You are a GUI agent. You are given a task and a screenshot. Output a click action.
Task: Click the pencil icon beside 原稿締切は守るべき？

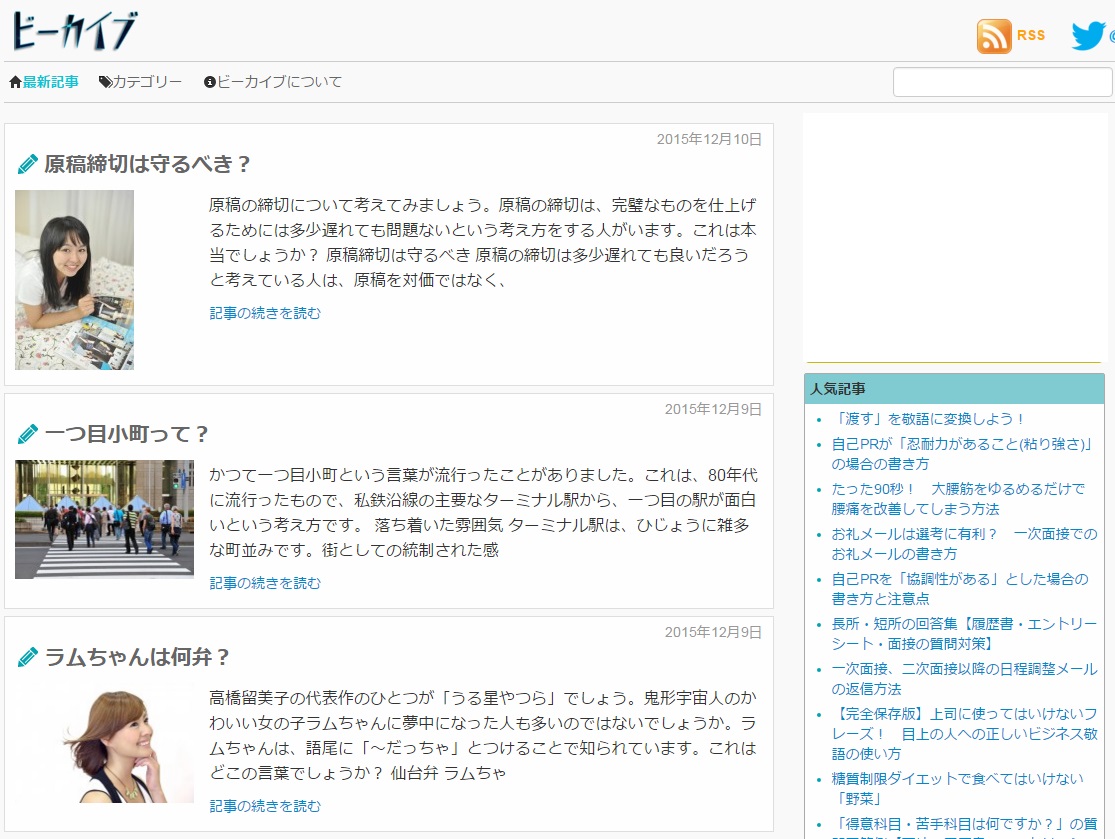coord(28,164)
